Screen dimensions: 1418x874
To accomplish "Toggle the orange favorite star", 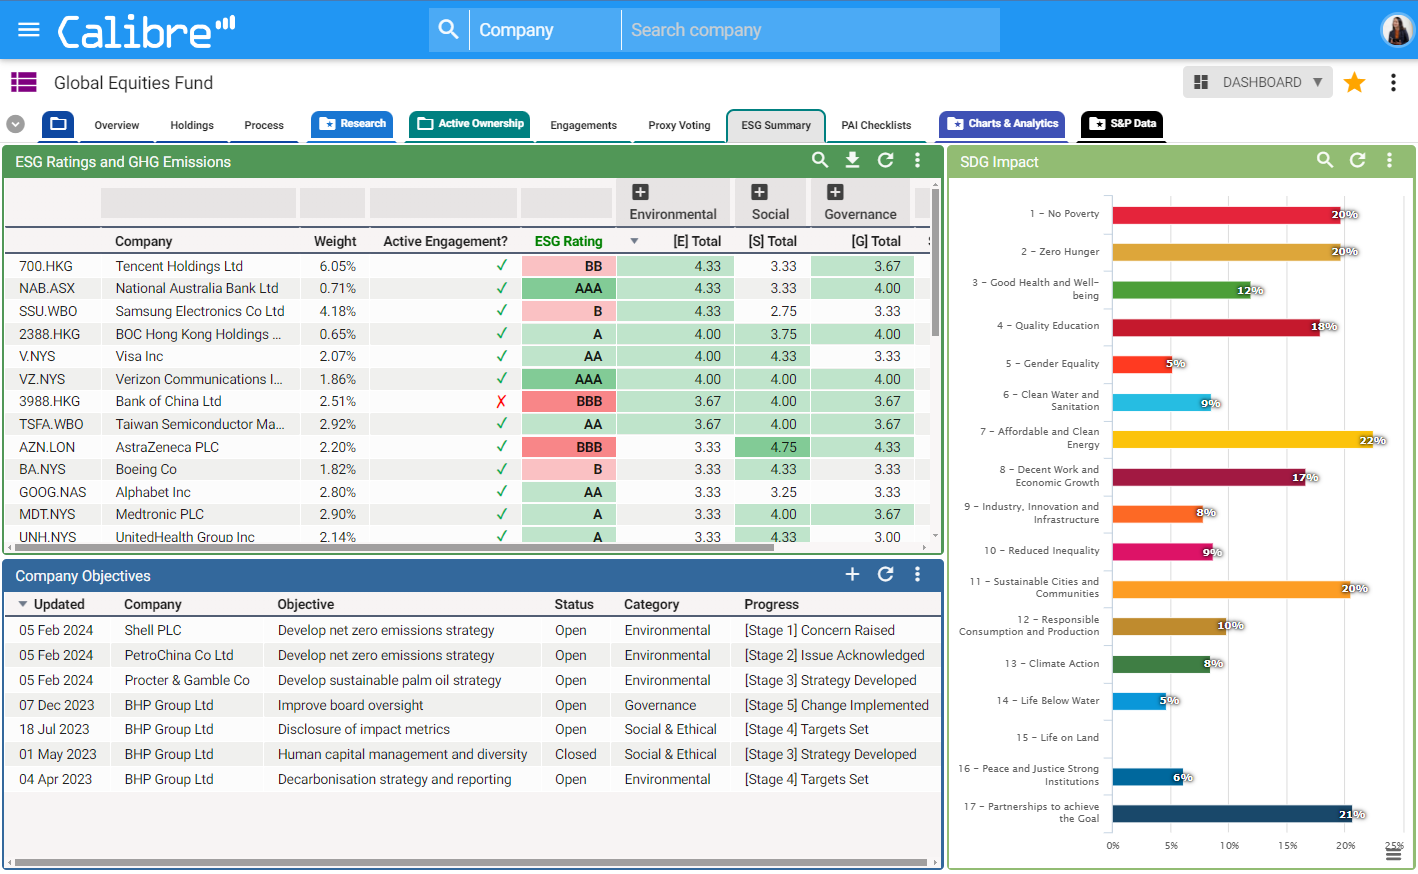I will (x=1355, y=82).
